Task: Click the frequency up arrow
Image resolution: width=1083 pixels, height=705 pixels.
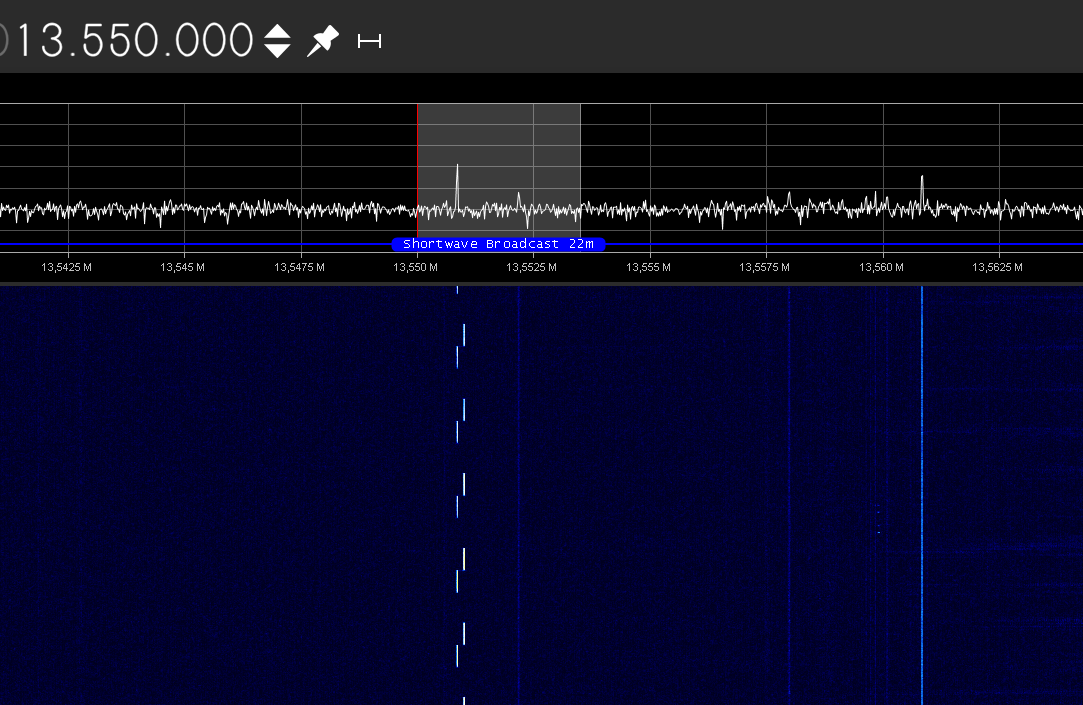Action: 278,31
